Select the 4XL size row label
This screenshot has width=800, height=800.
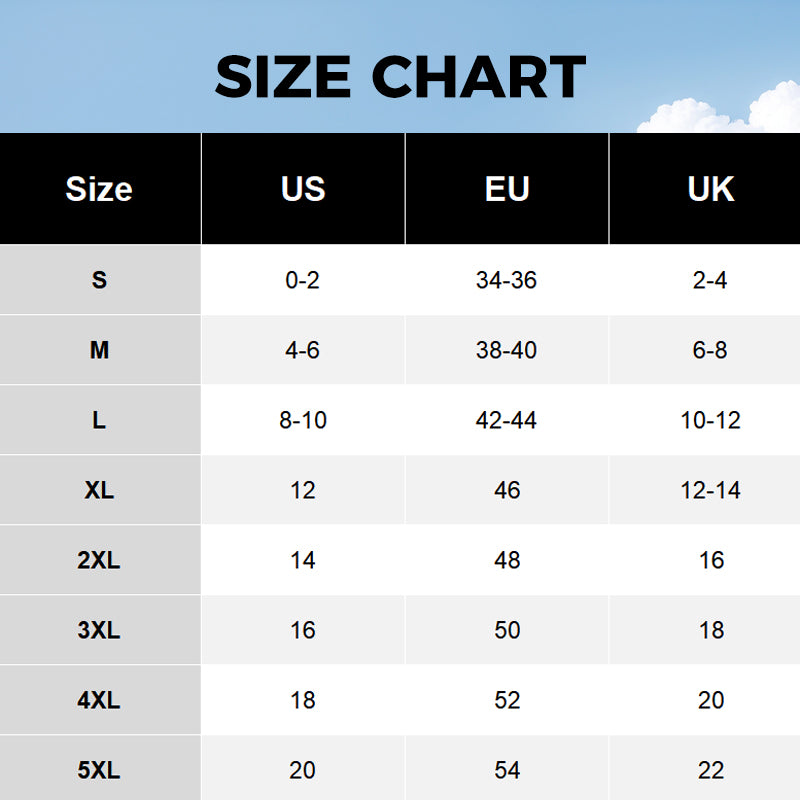coord(99,700)
